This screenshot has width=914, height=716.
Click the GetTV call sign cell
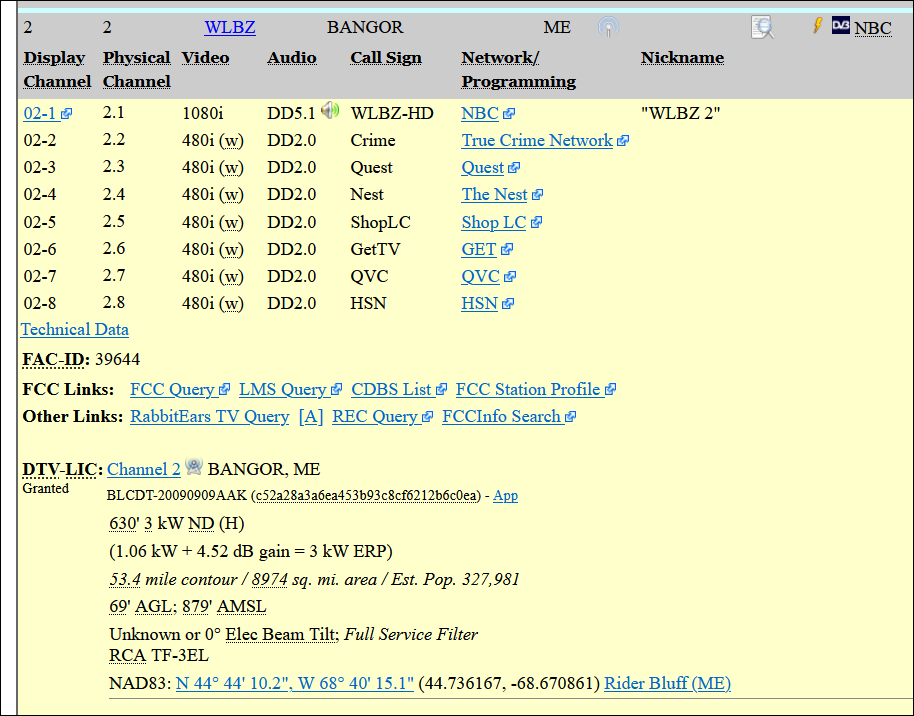click(x=375, y=250)
